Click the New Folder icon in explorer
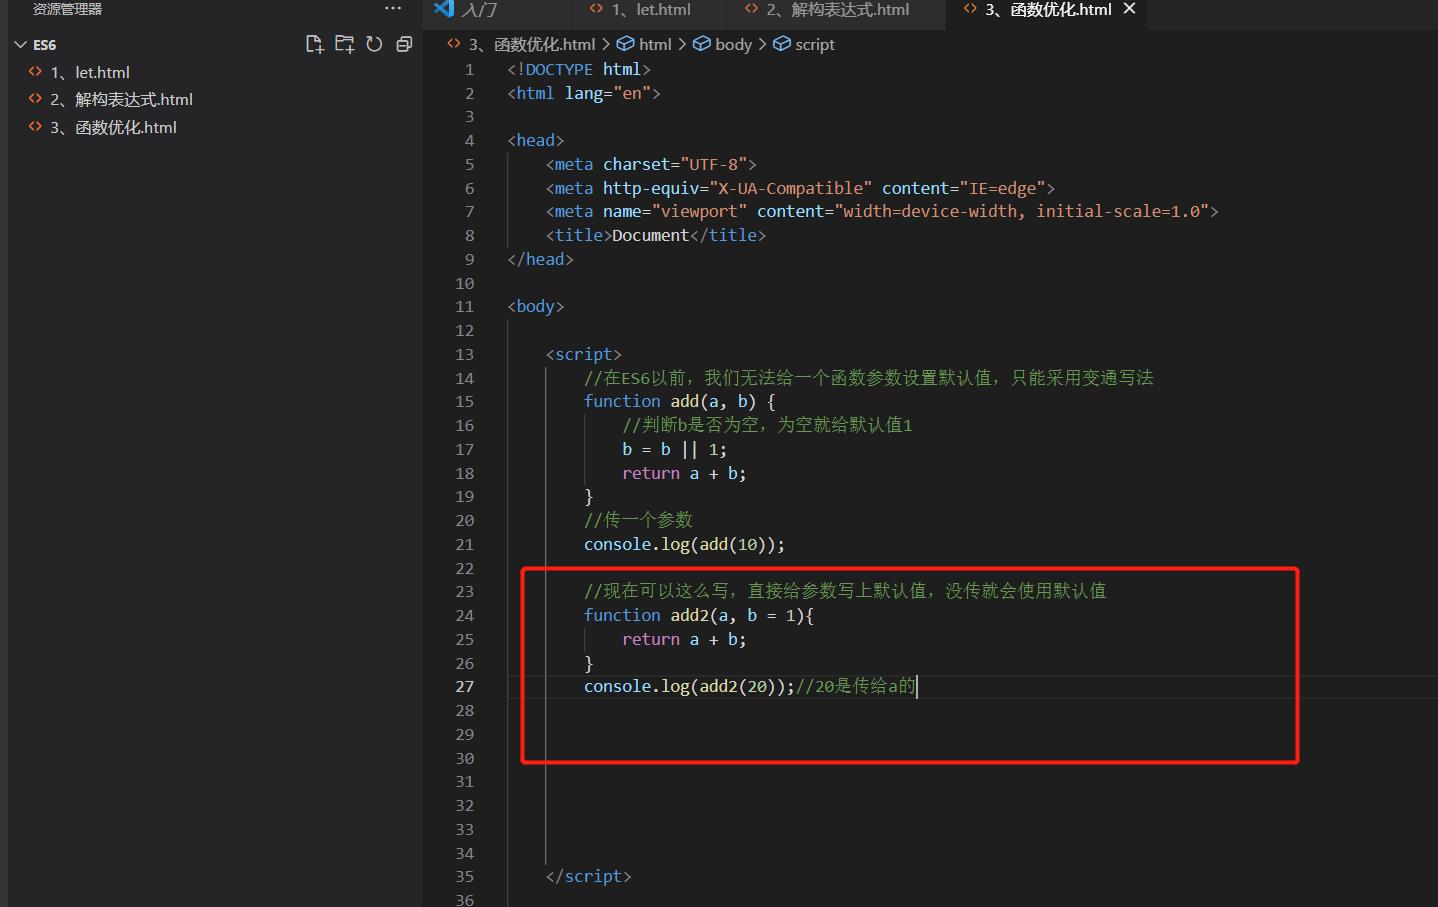Viewport: 1438px width, 907px height. [344, 44]
